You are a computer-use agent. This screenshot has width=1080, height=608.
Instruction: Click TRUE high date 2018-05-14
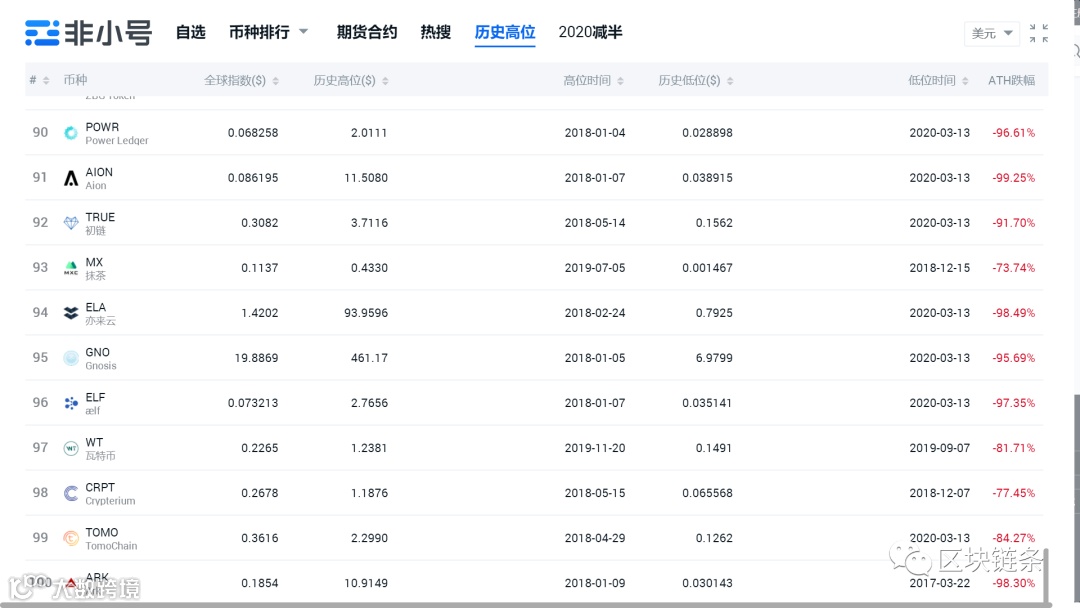point(595,222)
